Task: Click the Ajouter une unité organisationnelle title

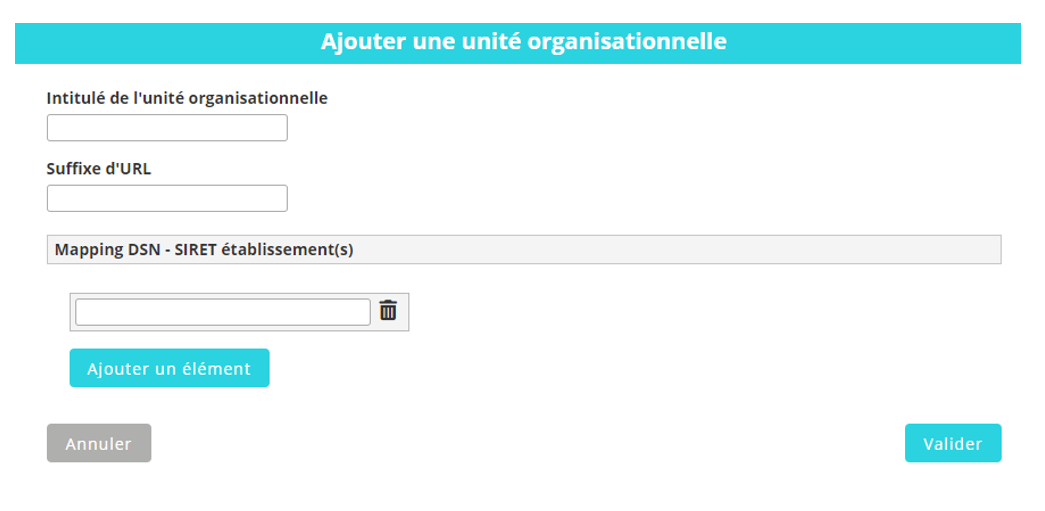Action: (x=523, y=42)
